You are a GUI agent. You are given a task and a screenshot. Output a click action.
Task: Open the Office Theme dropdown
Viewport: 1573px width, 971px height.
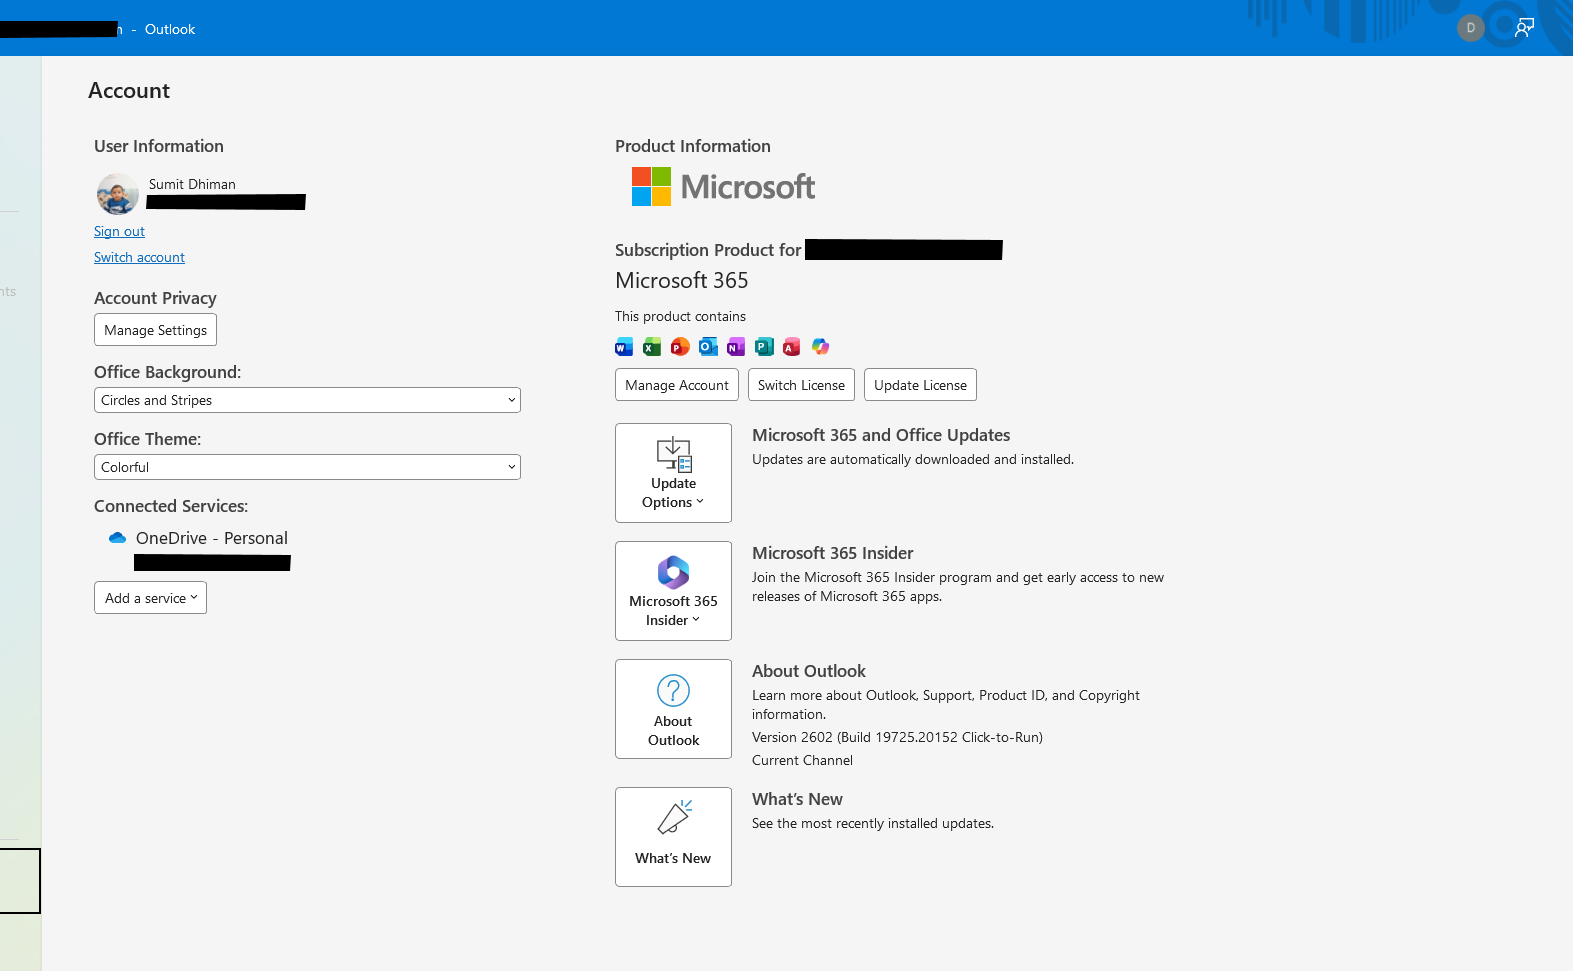(307, 467)
